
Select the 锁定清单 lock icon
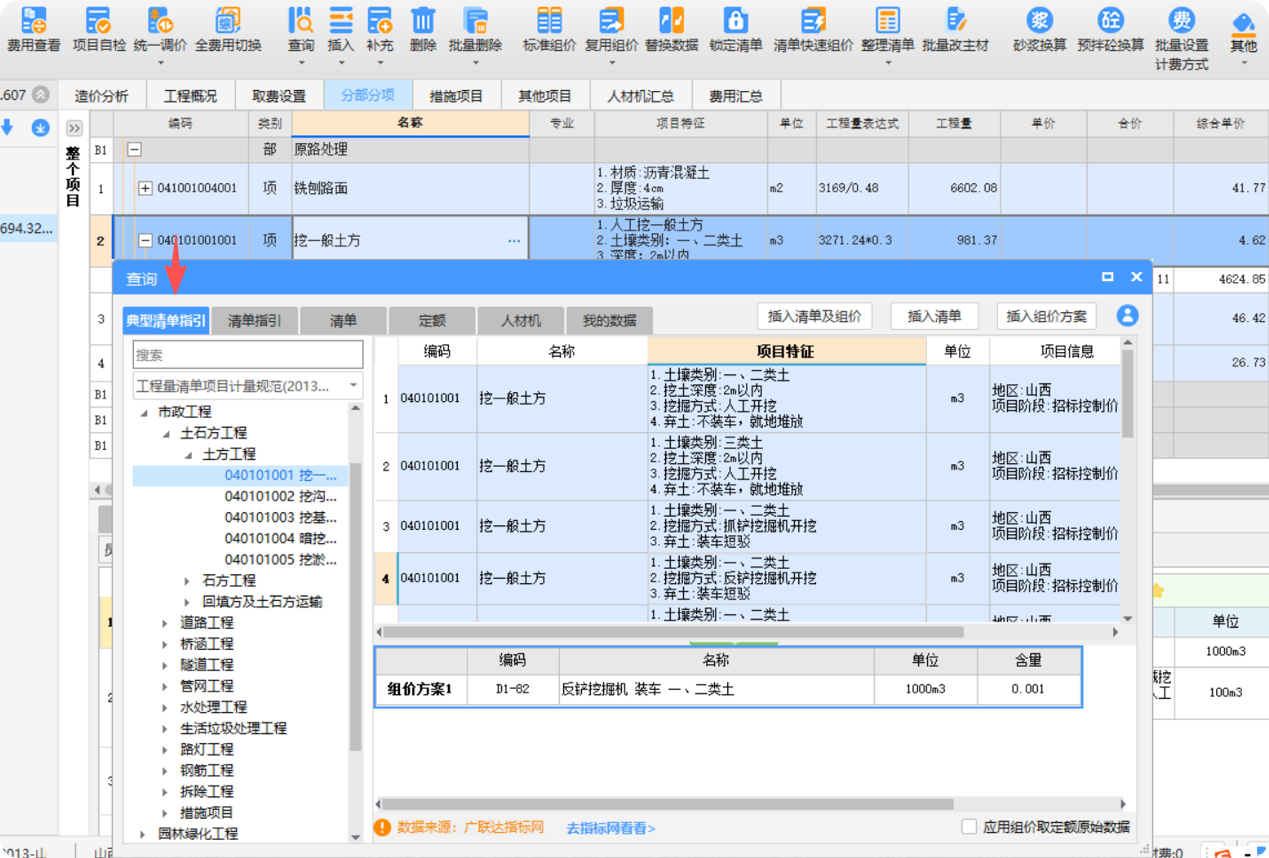735,20
